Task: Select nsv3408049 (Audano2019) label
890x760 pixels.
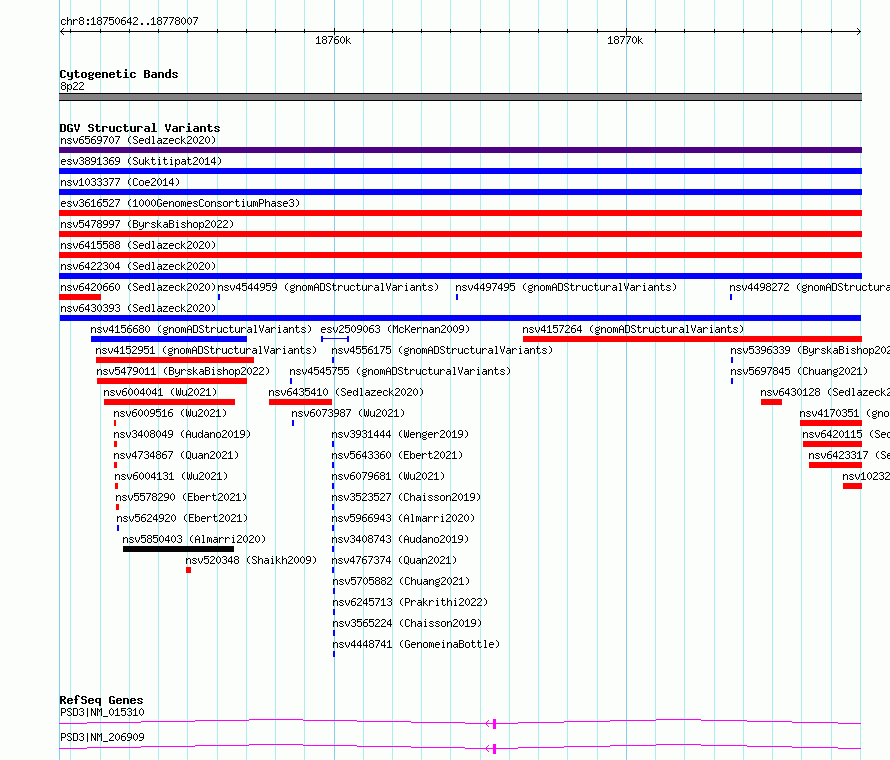Action: coord(182,434)
